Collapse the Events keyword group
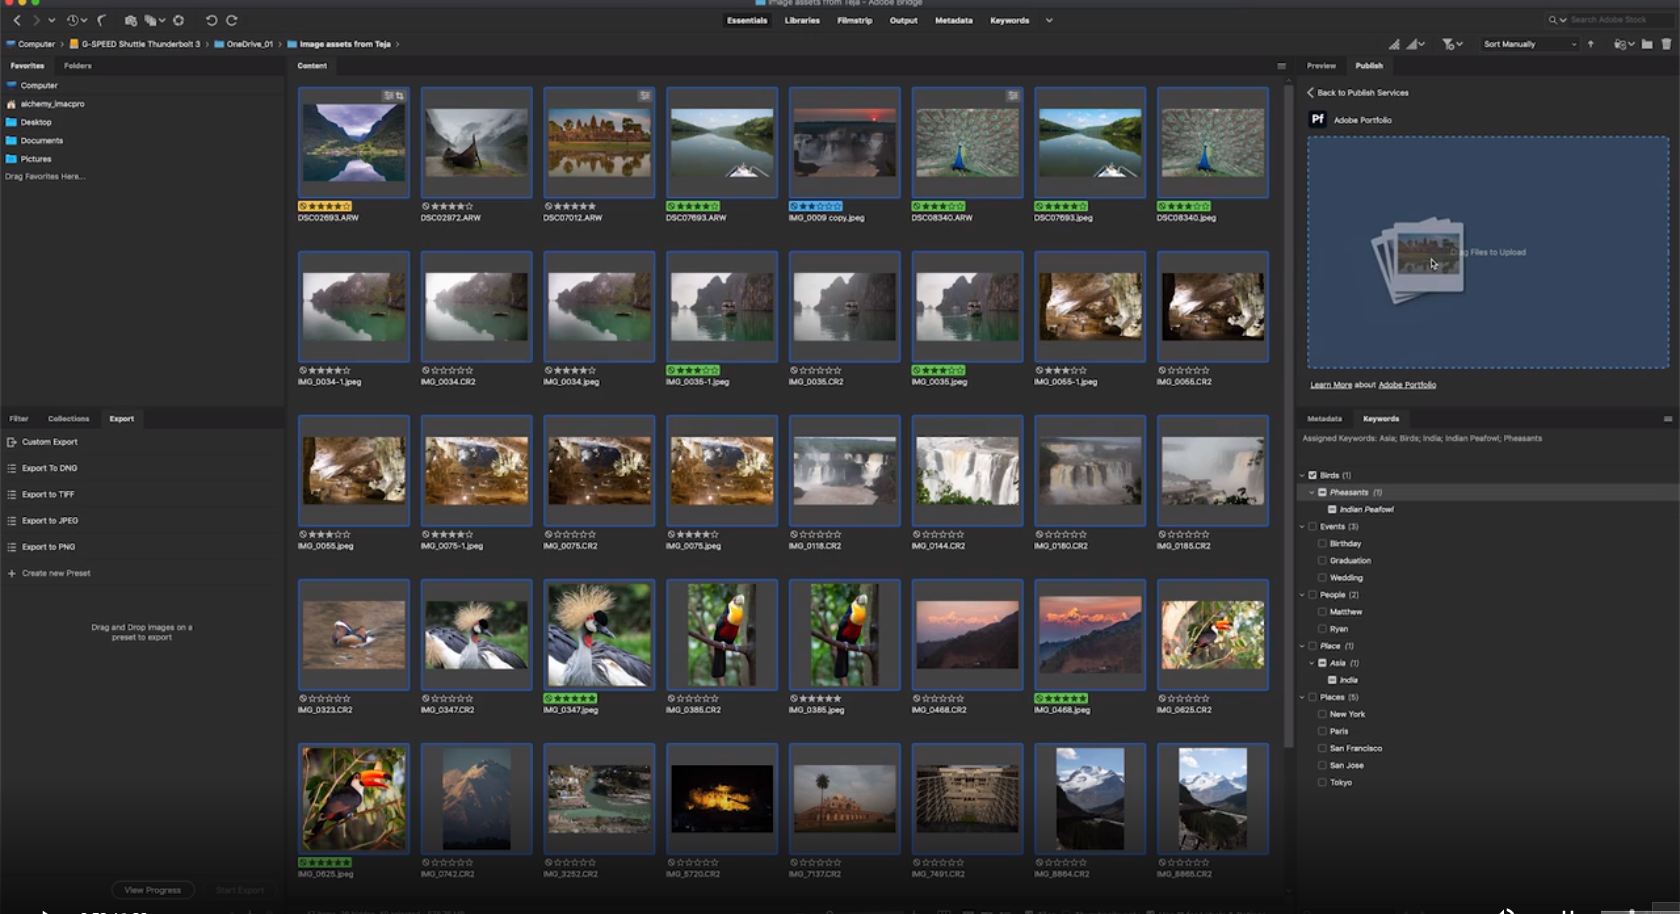The image size is (1680, 914). coord(1302,527)
